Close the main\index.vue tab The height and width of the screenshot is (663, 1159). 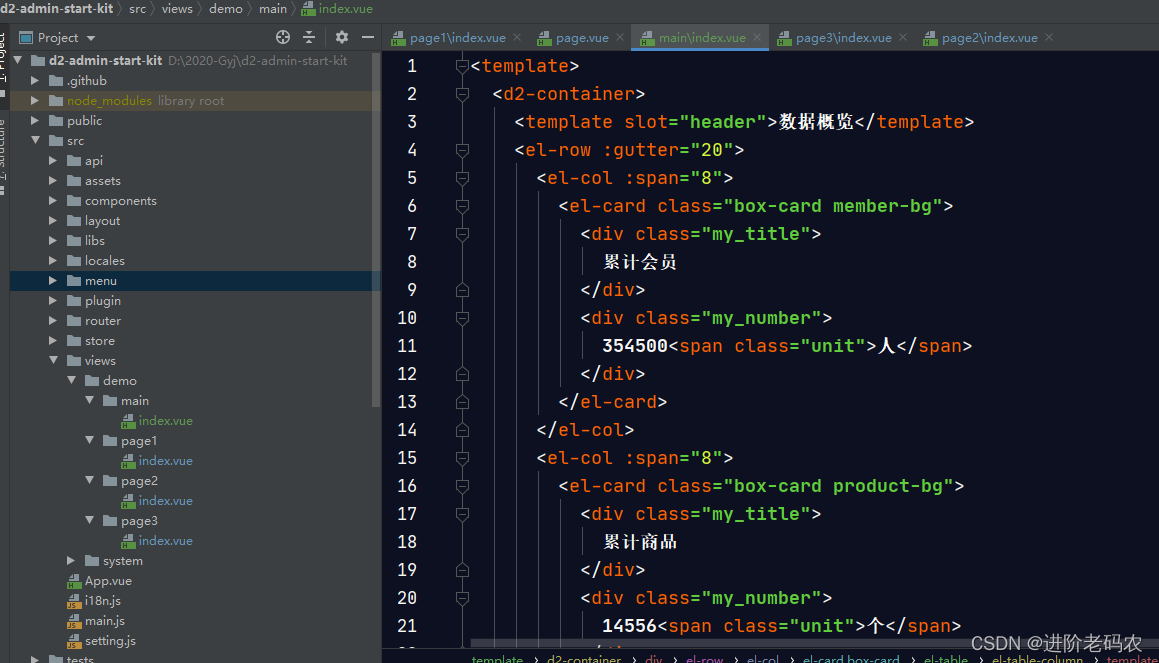click(x=757, y=37)
